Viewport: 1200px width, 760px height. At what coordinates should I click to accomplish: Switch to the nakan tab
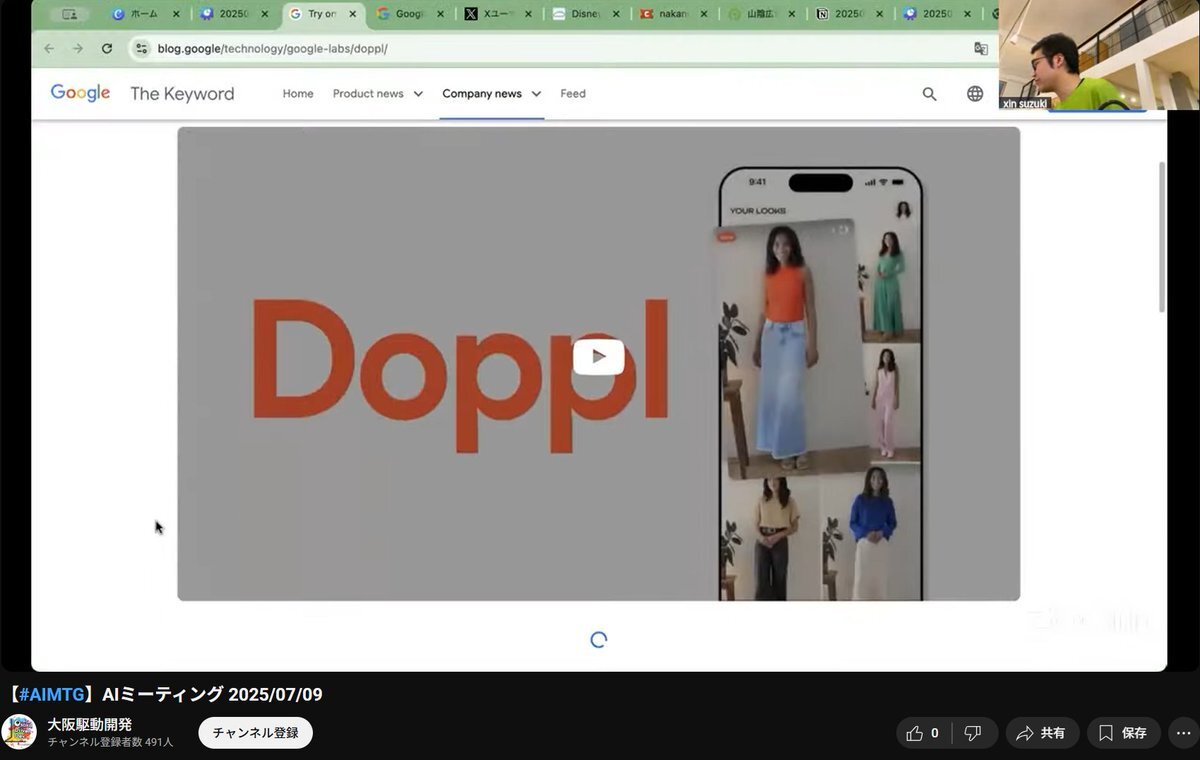pyautogui.click(x=671, y=14)
